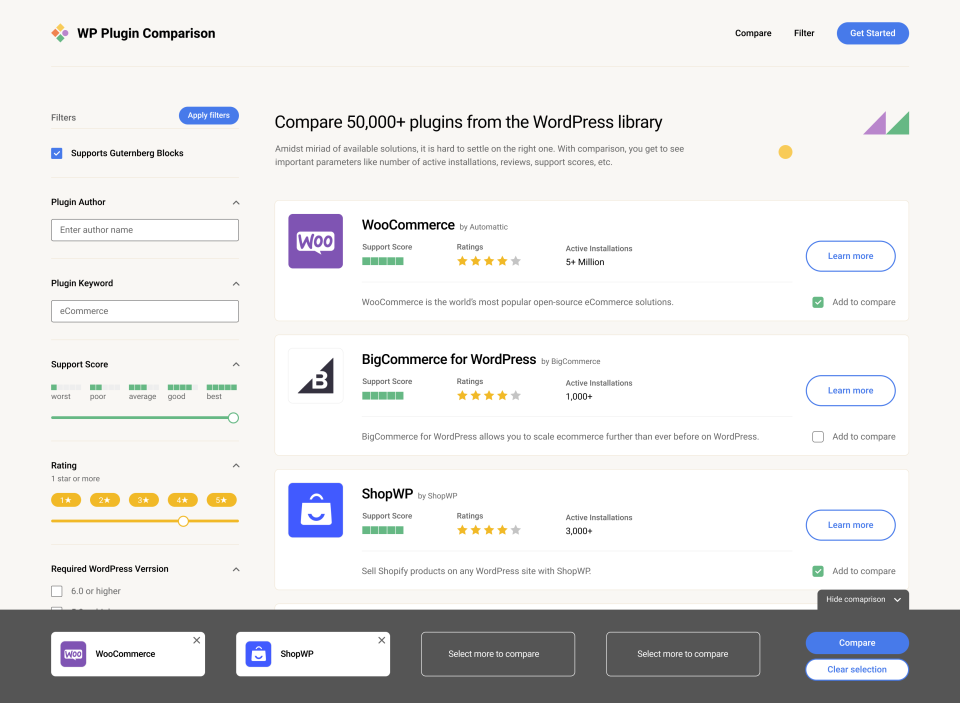This screenshot has width=960, height=703.
Task: Click the BigCommerce plugin logo thumbnail
Action: pyautogui.click(x=315, y=376)
